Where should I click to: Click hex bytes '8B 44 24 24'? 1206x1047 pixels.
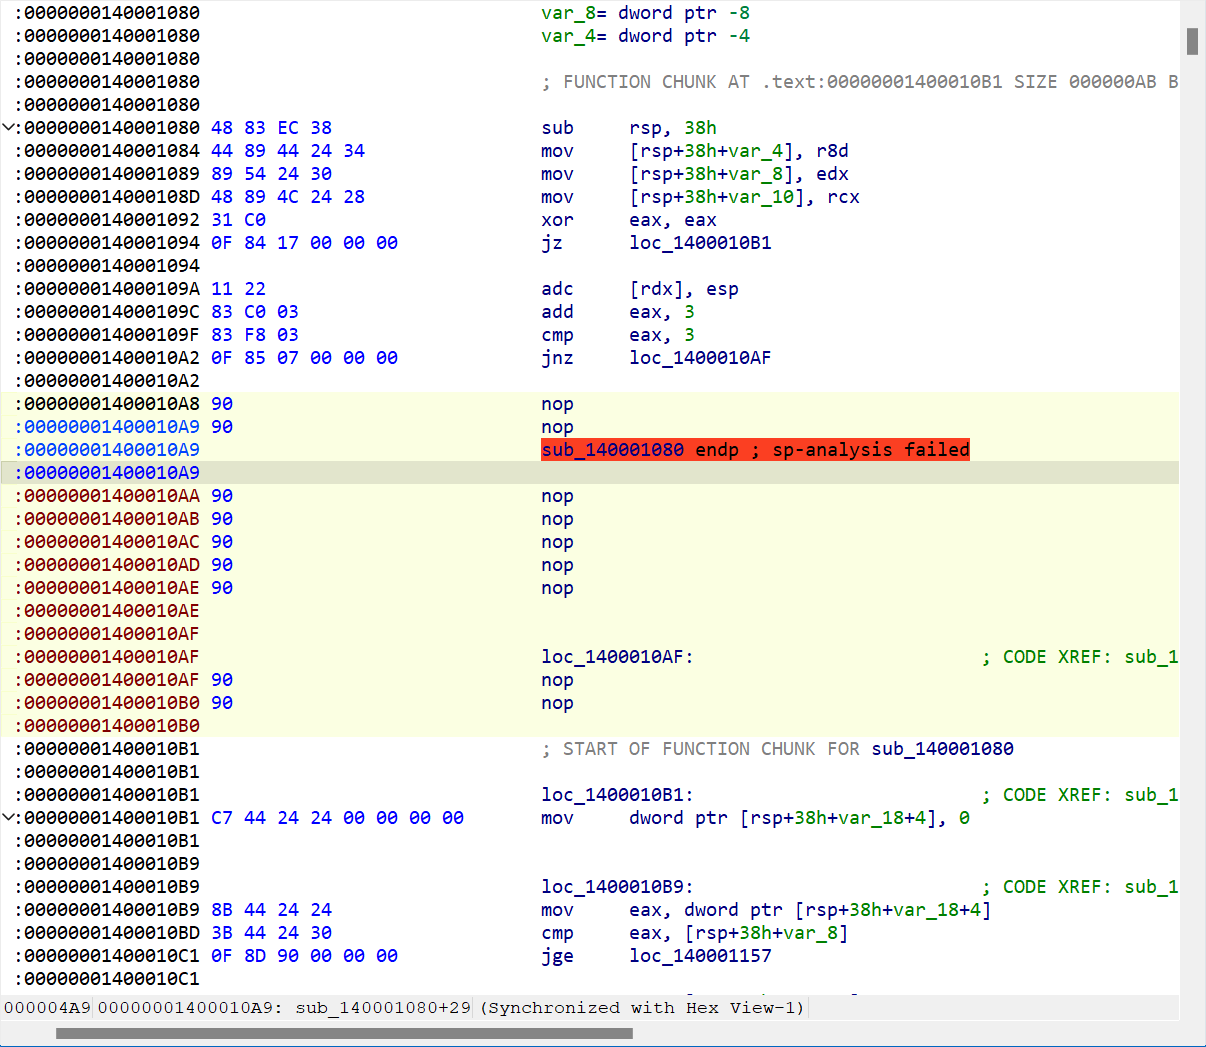point(271,910)
